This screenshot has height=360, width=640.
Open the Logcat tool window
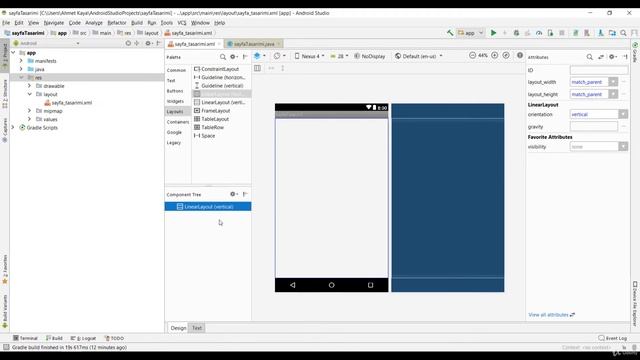pyautogui.click(x=83, y=338)
